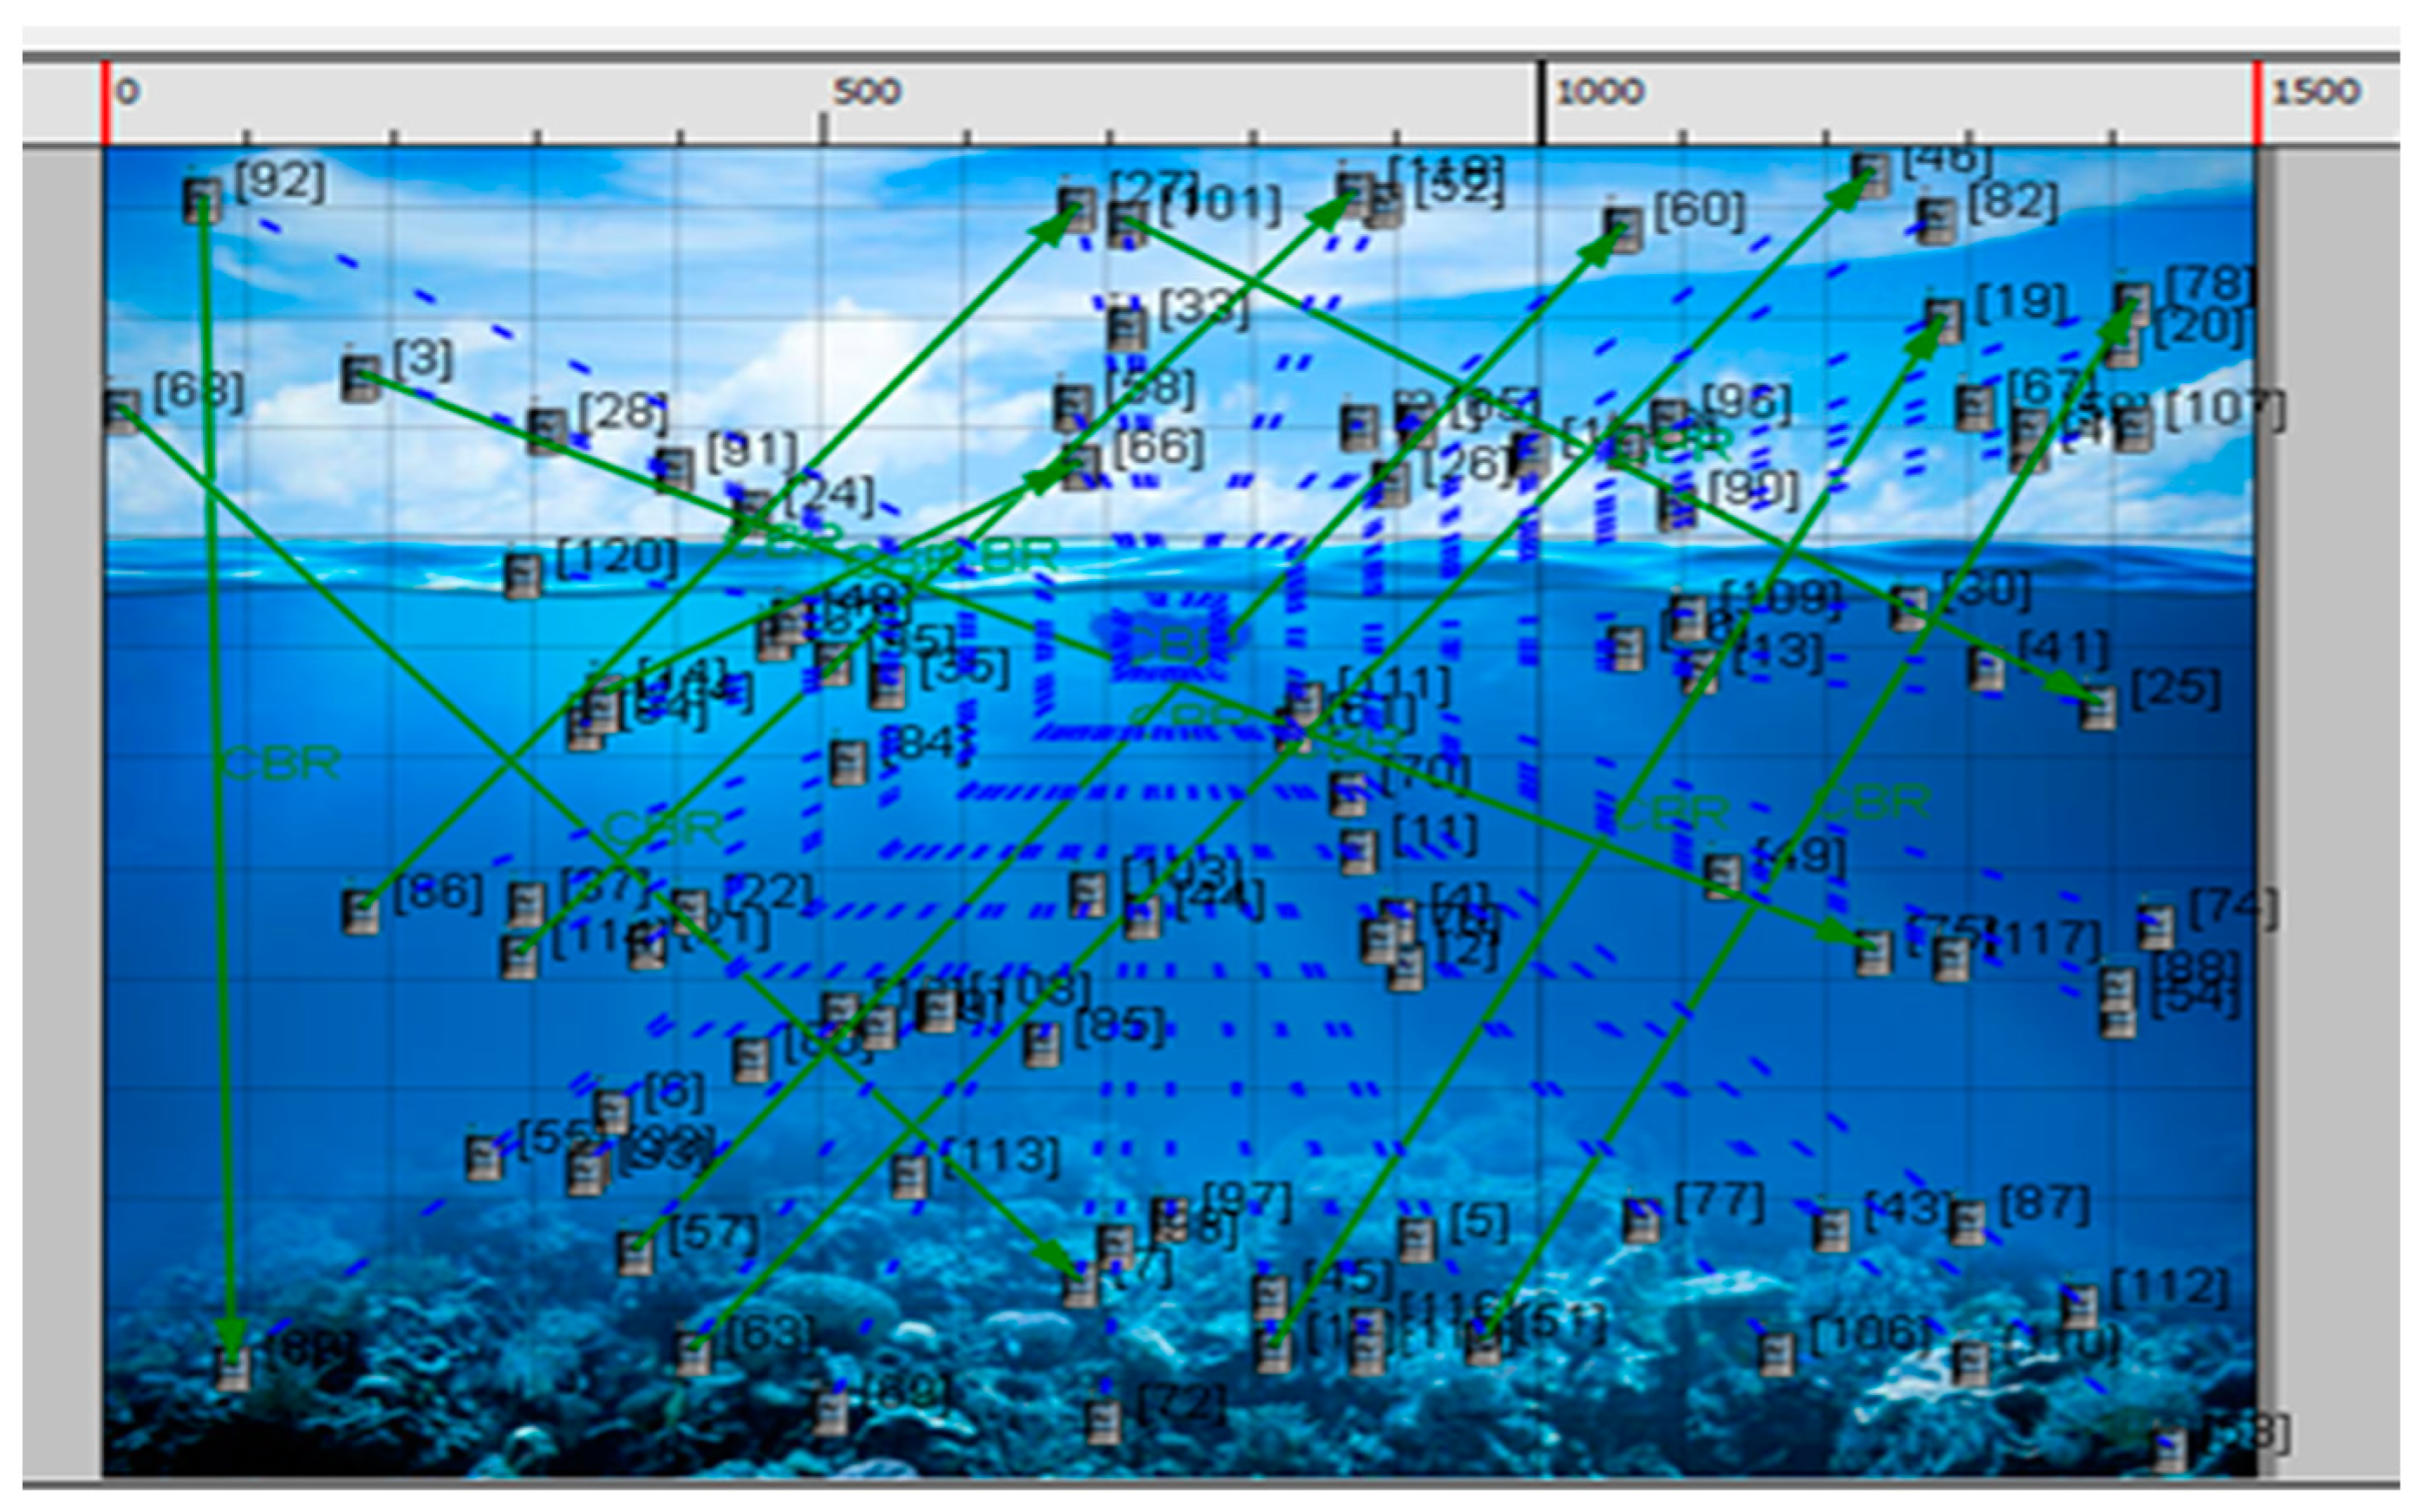Image resolution: width=2423 pixels, height=1512 pixels.
Task: Click node 3 device icon
Action: (x=360, y=378)
